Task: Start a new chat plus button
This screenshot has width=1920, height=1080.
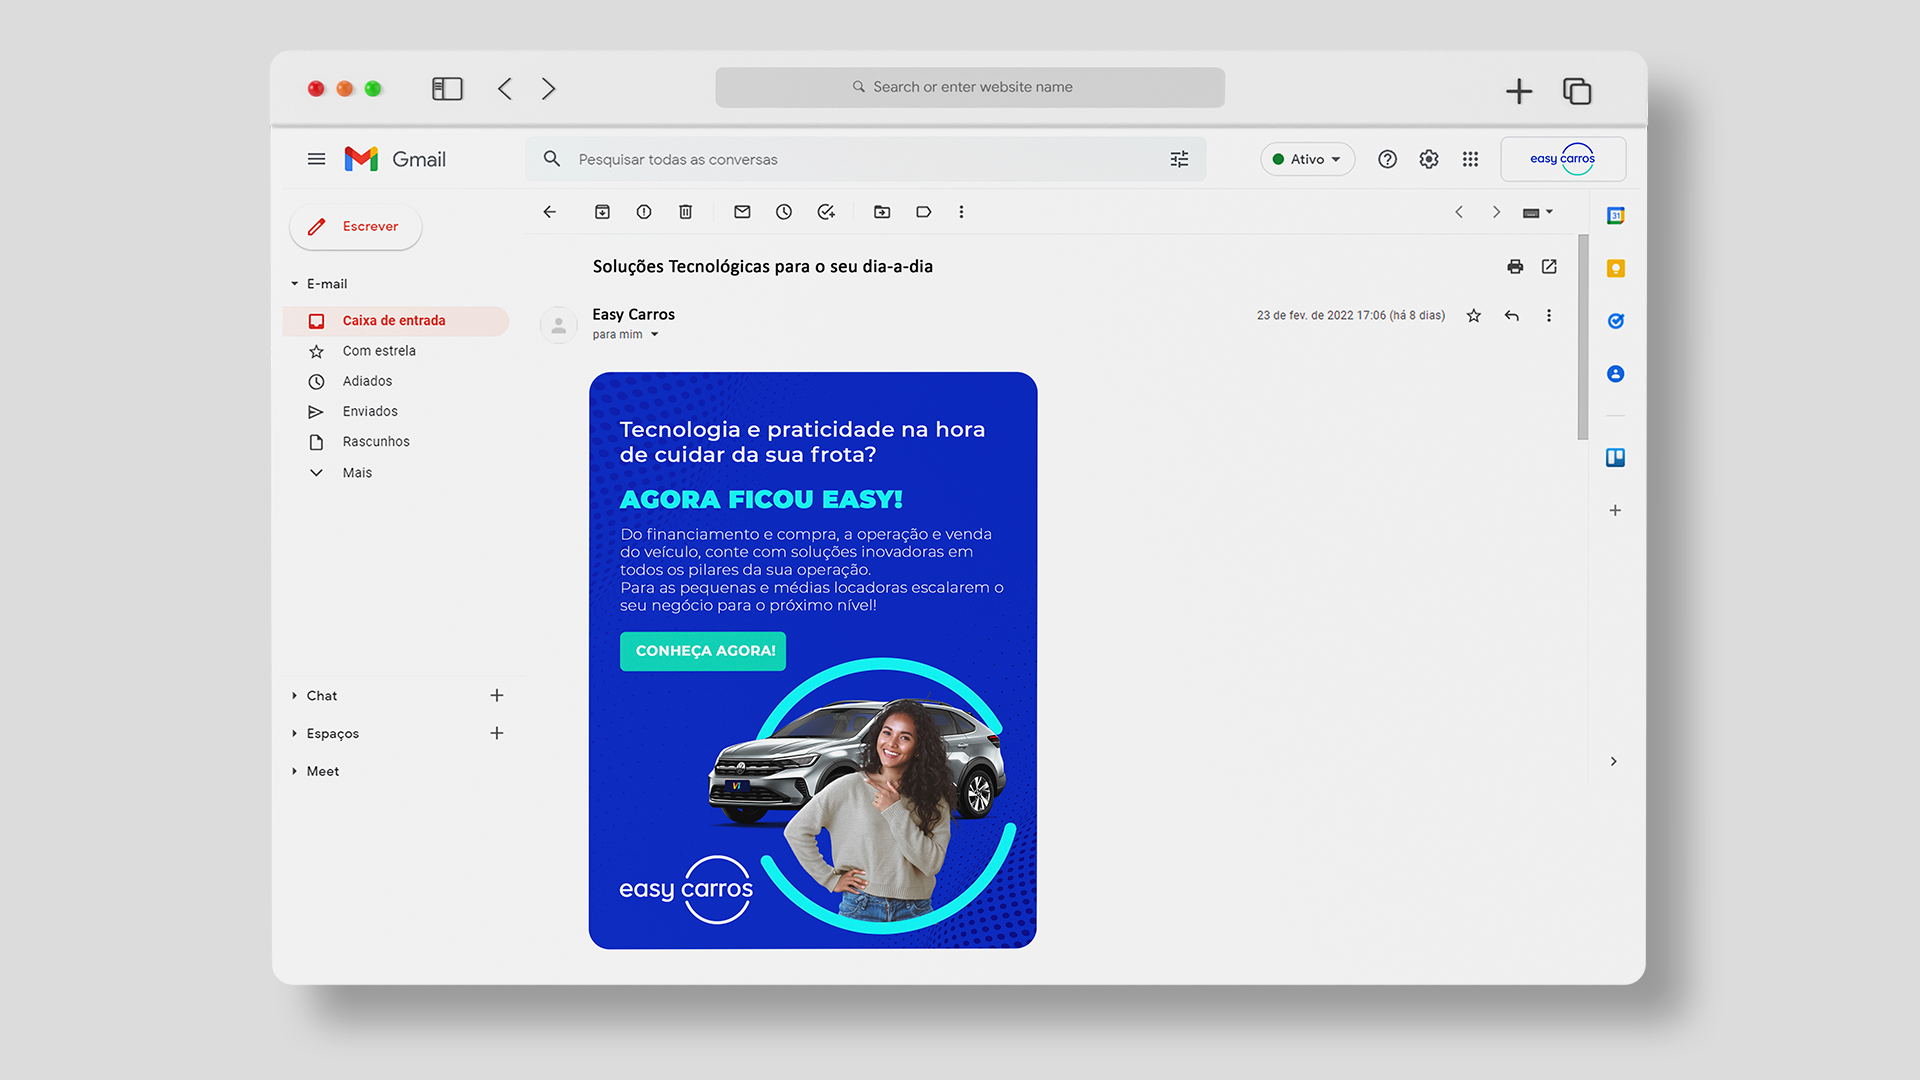Action: (497, 696)
